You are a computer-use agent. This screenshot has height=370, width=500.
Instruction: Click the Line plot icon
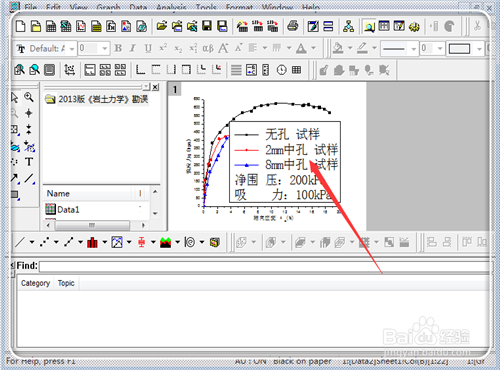click(20, 242)
